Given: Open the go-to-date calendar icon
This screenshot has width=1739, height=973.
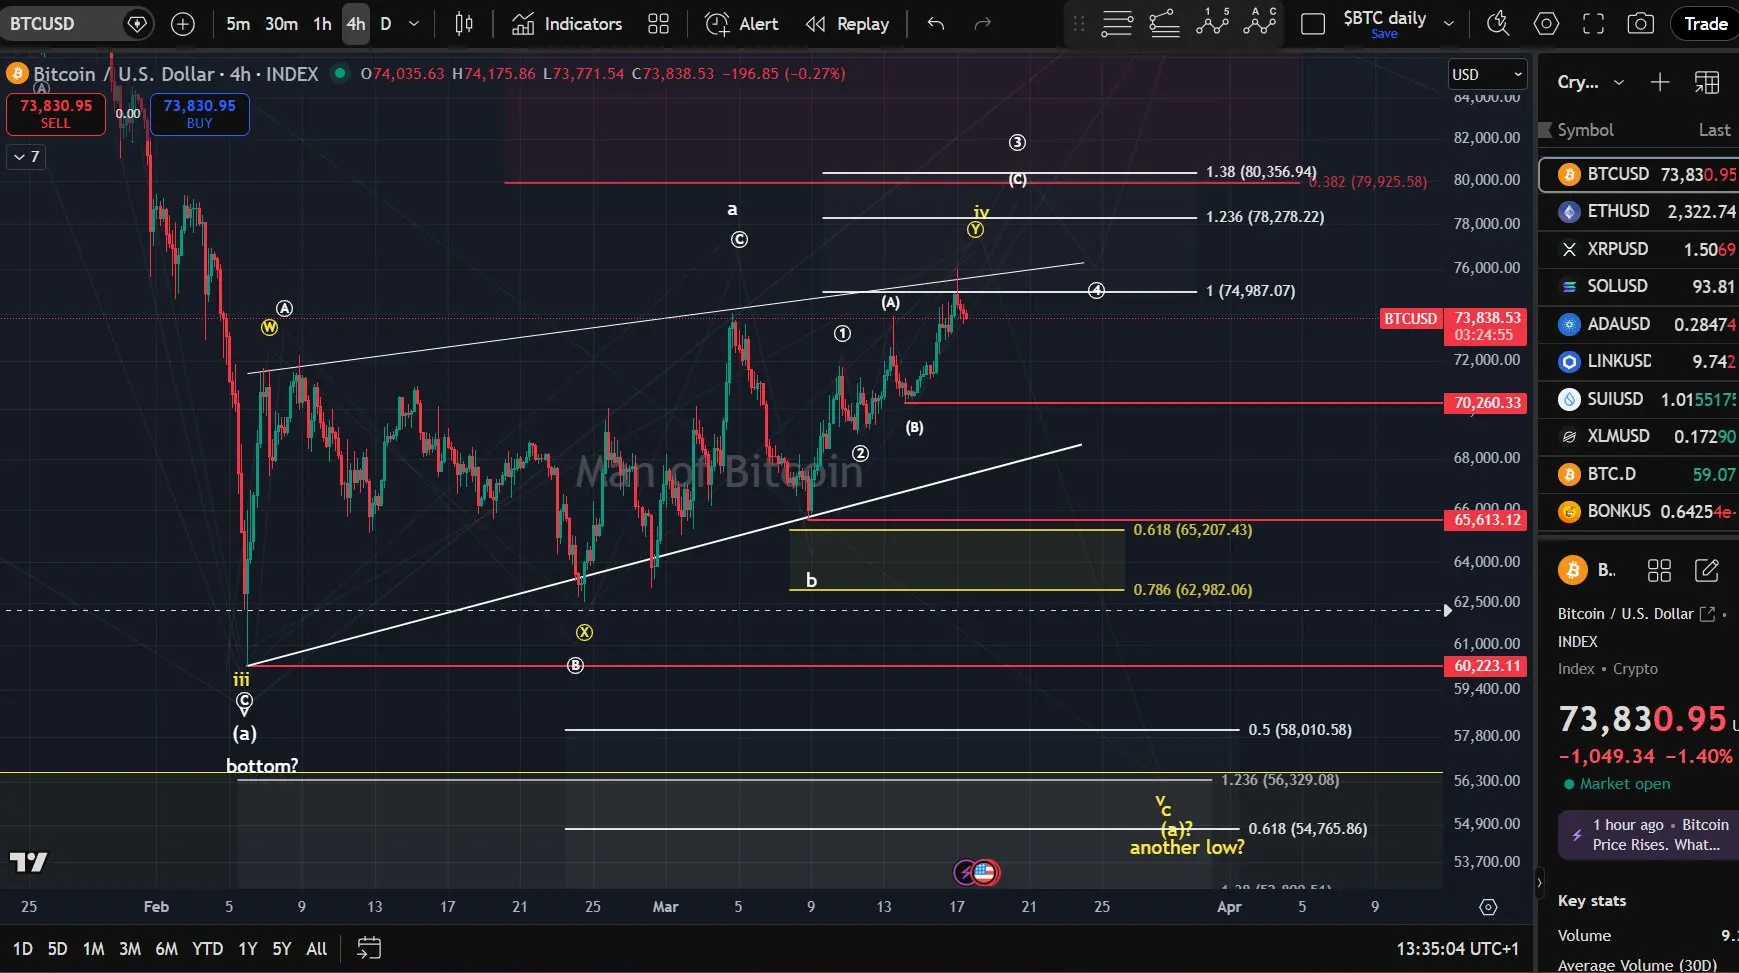Looking at the screenshot, I should point(369,947).
